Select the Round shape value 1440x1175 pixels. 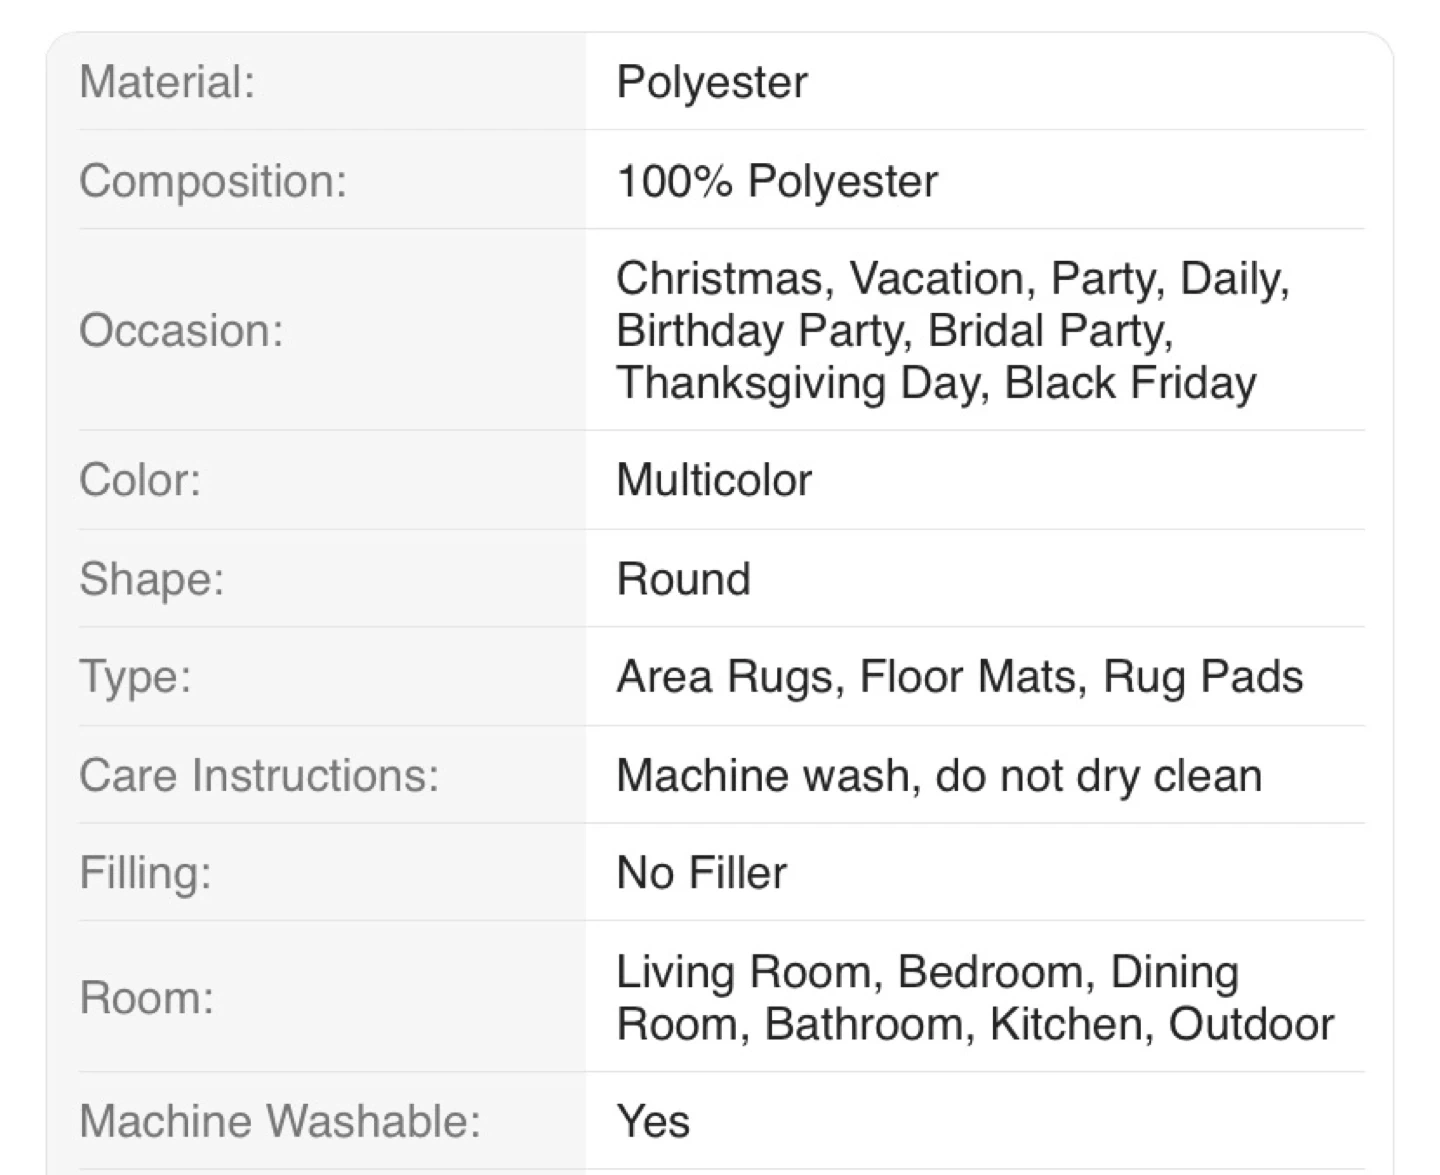[683, 579]
